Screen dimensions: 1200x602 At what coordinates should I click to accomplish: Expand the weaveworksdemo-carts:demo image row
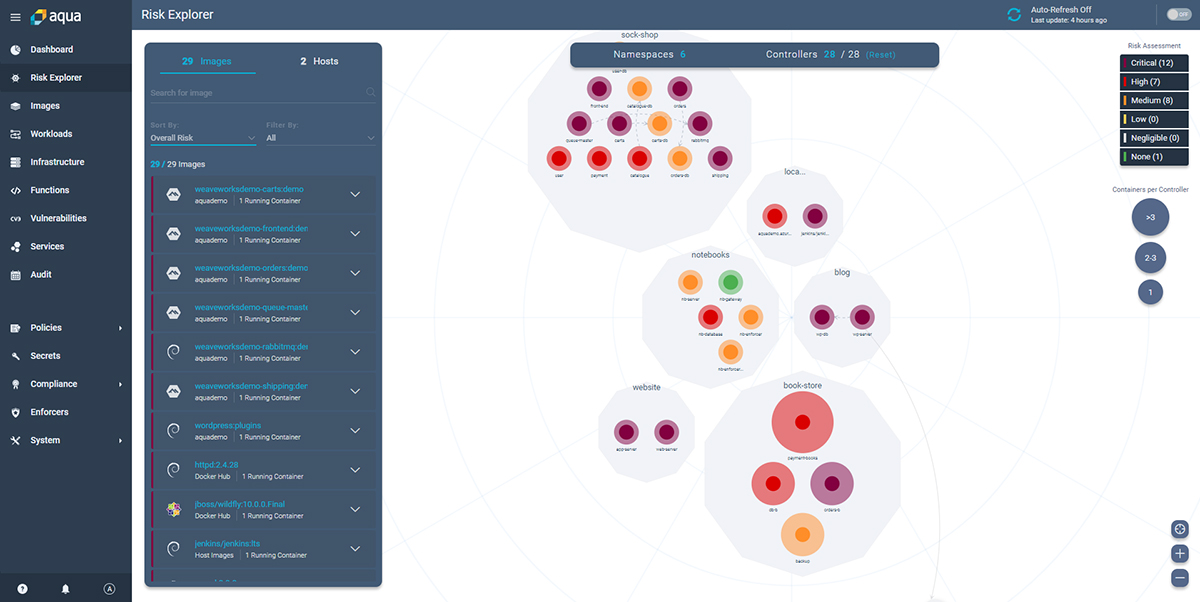tap(355, 194)
